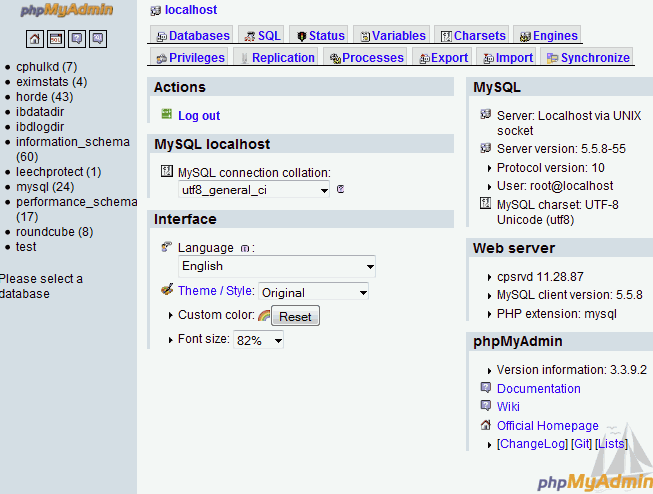
Task: Open the [Lists] link
Action: point(611,444)
